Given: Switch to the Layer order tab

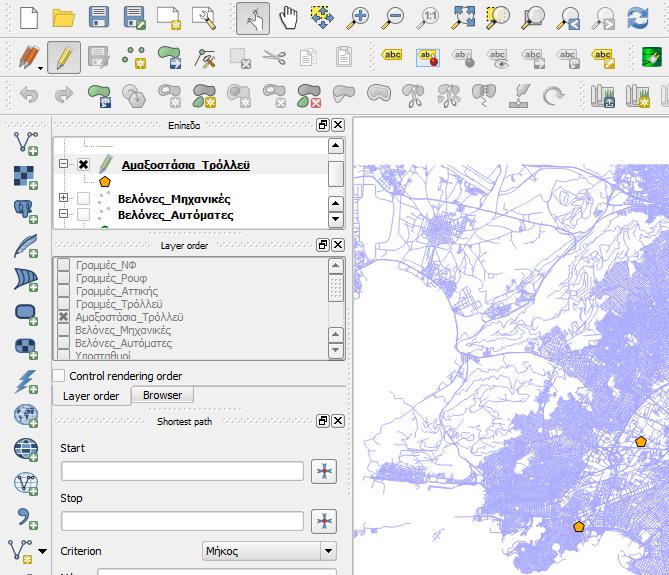Looking at the screenshot, I should tap(91, 396).
